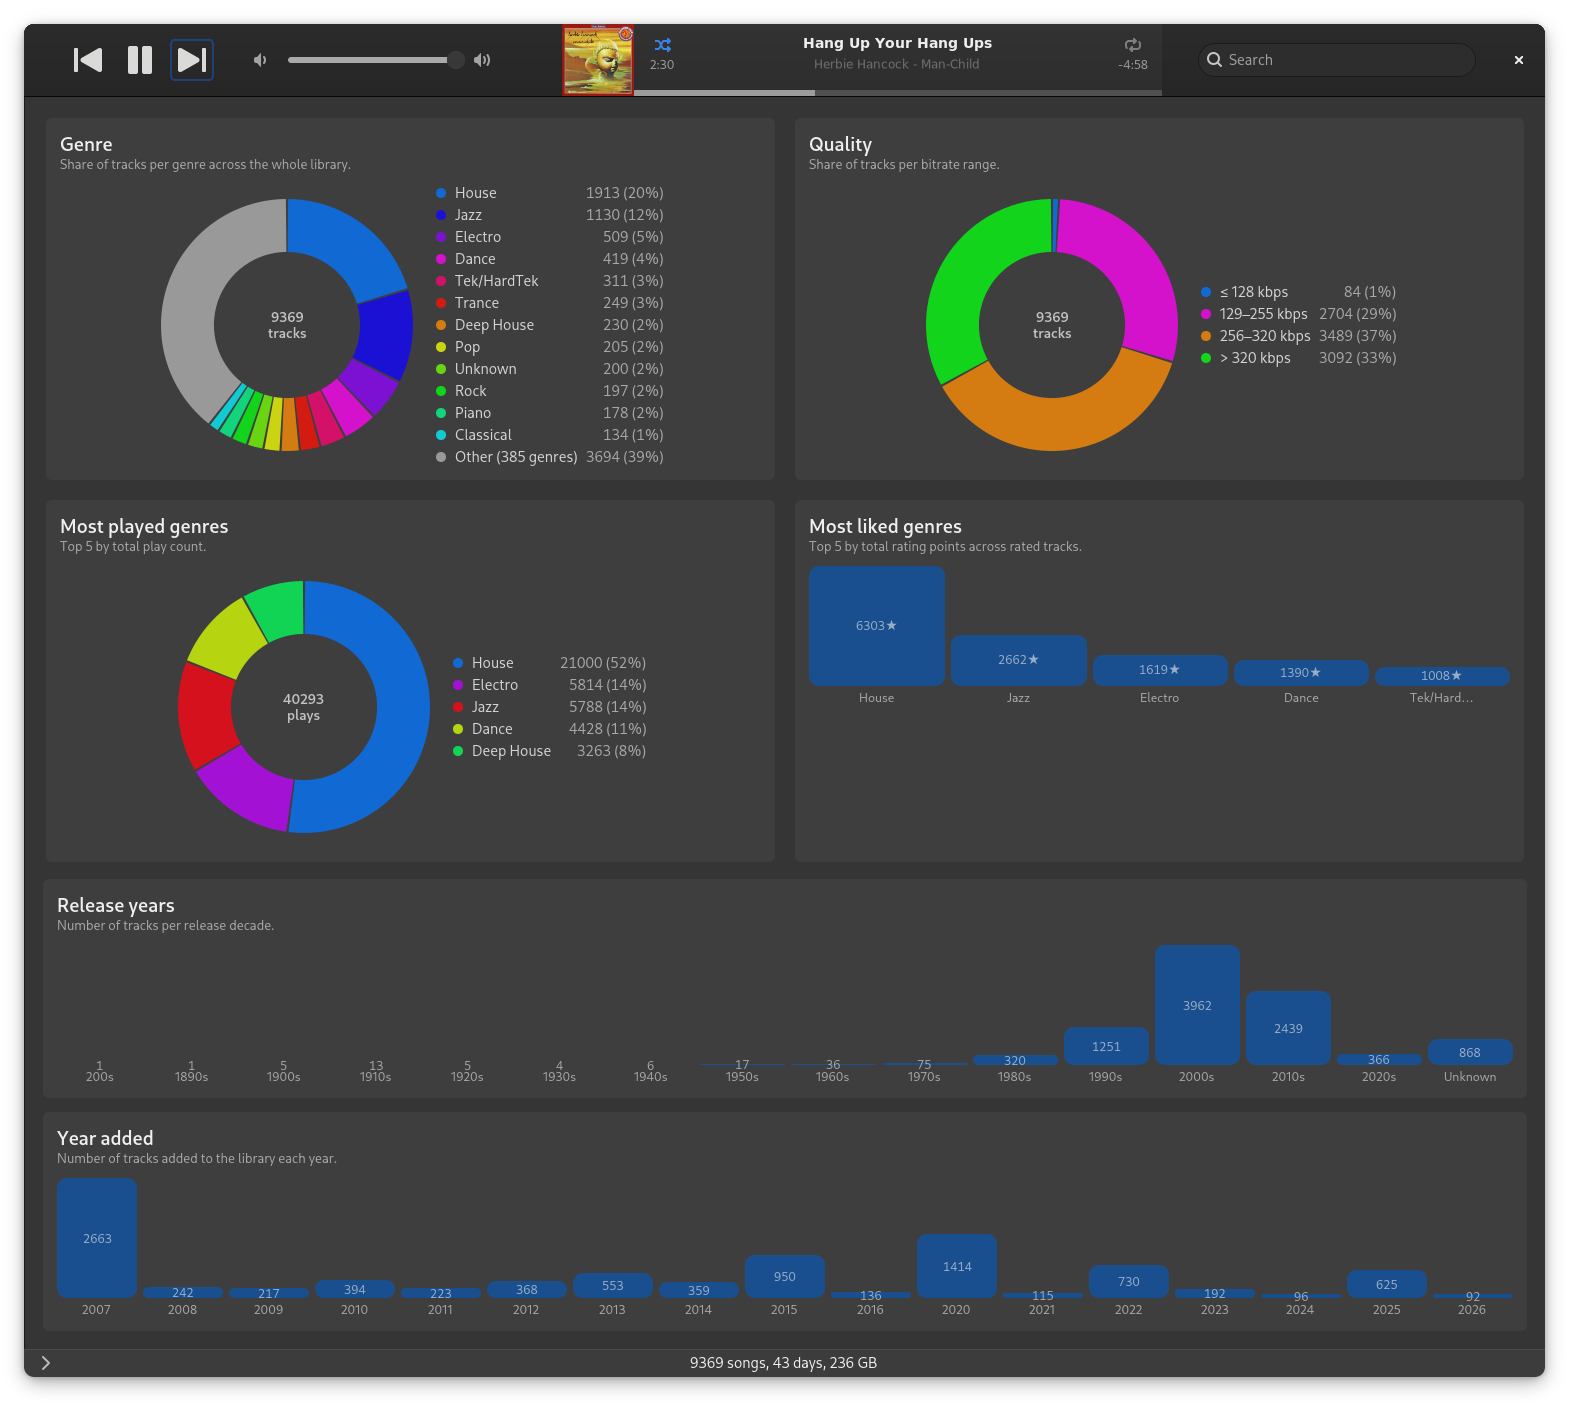This screenshot has width=1569, height=1401.
Task: Toggle shuffle mode icon
Action: click(x=662, y=45)
